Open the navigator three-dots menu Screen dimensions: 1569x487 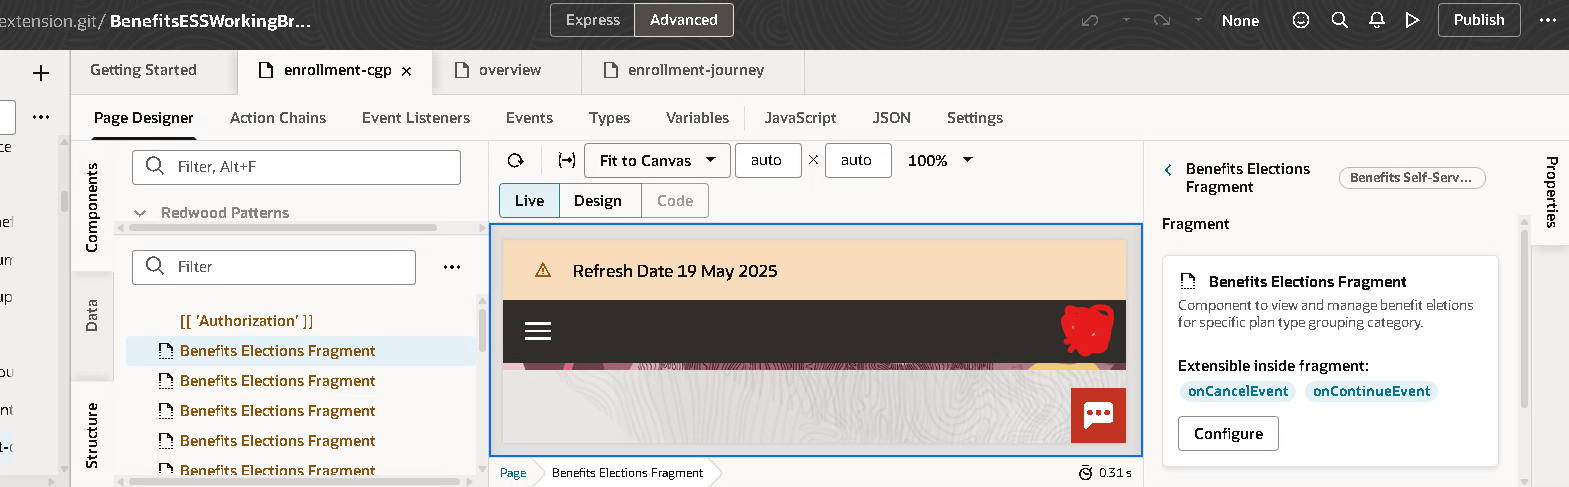[x=41, y=117]
